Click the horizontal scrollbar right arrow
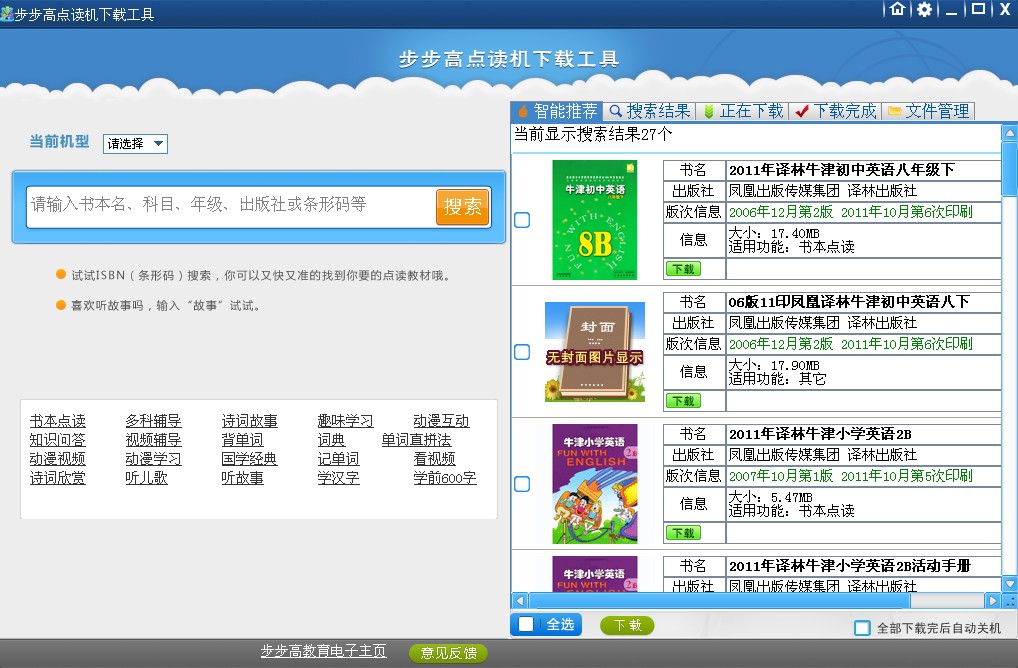 click(992, 601)
